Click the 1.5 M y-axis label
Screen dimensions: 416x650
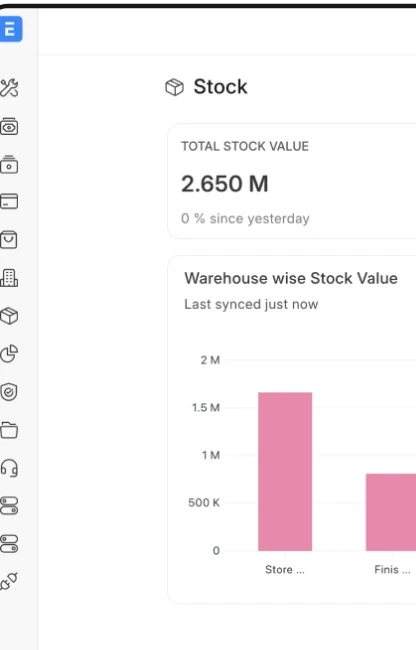[206, 407]
